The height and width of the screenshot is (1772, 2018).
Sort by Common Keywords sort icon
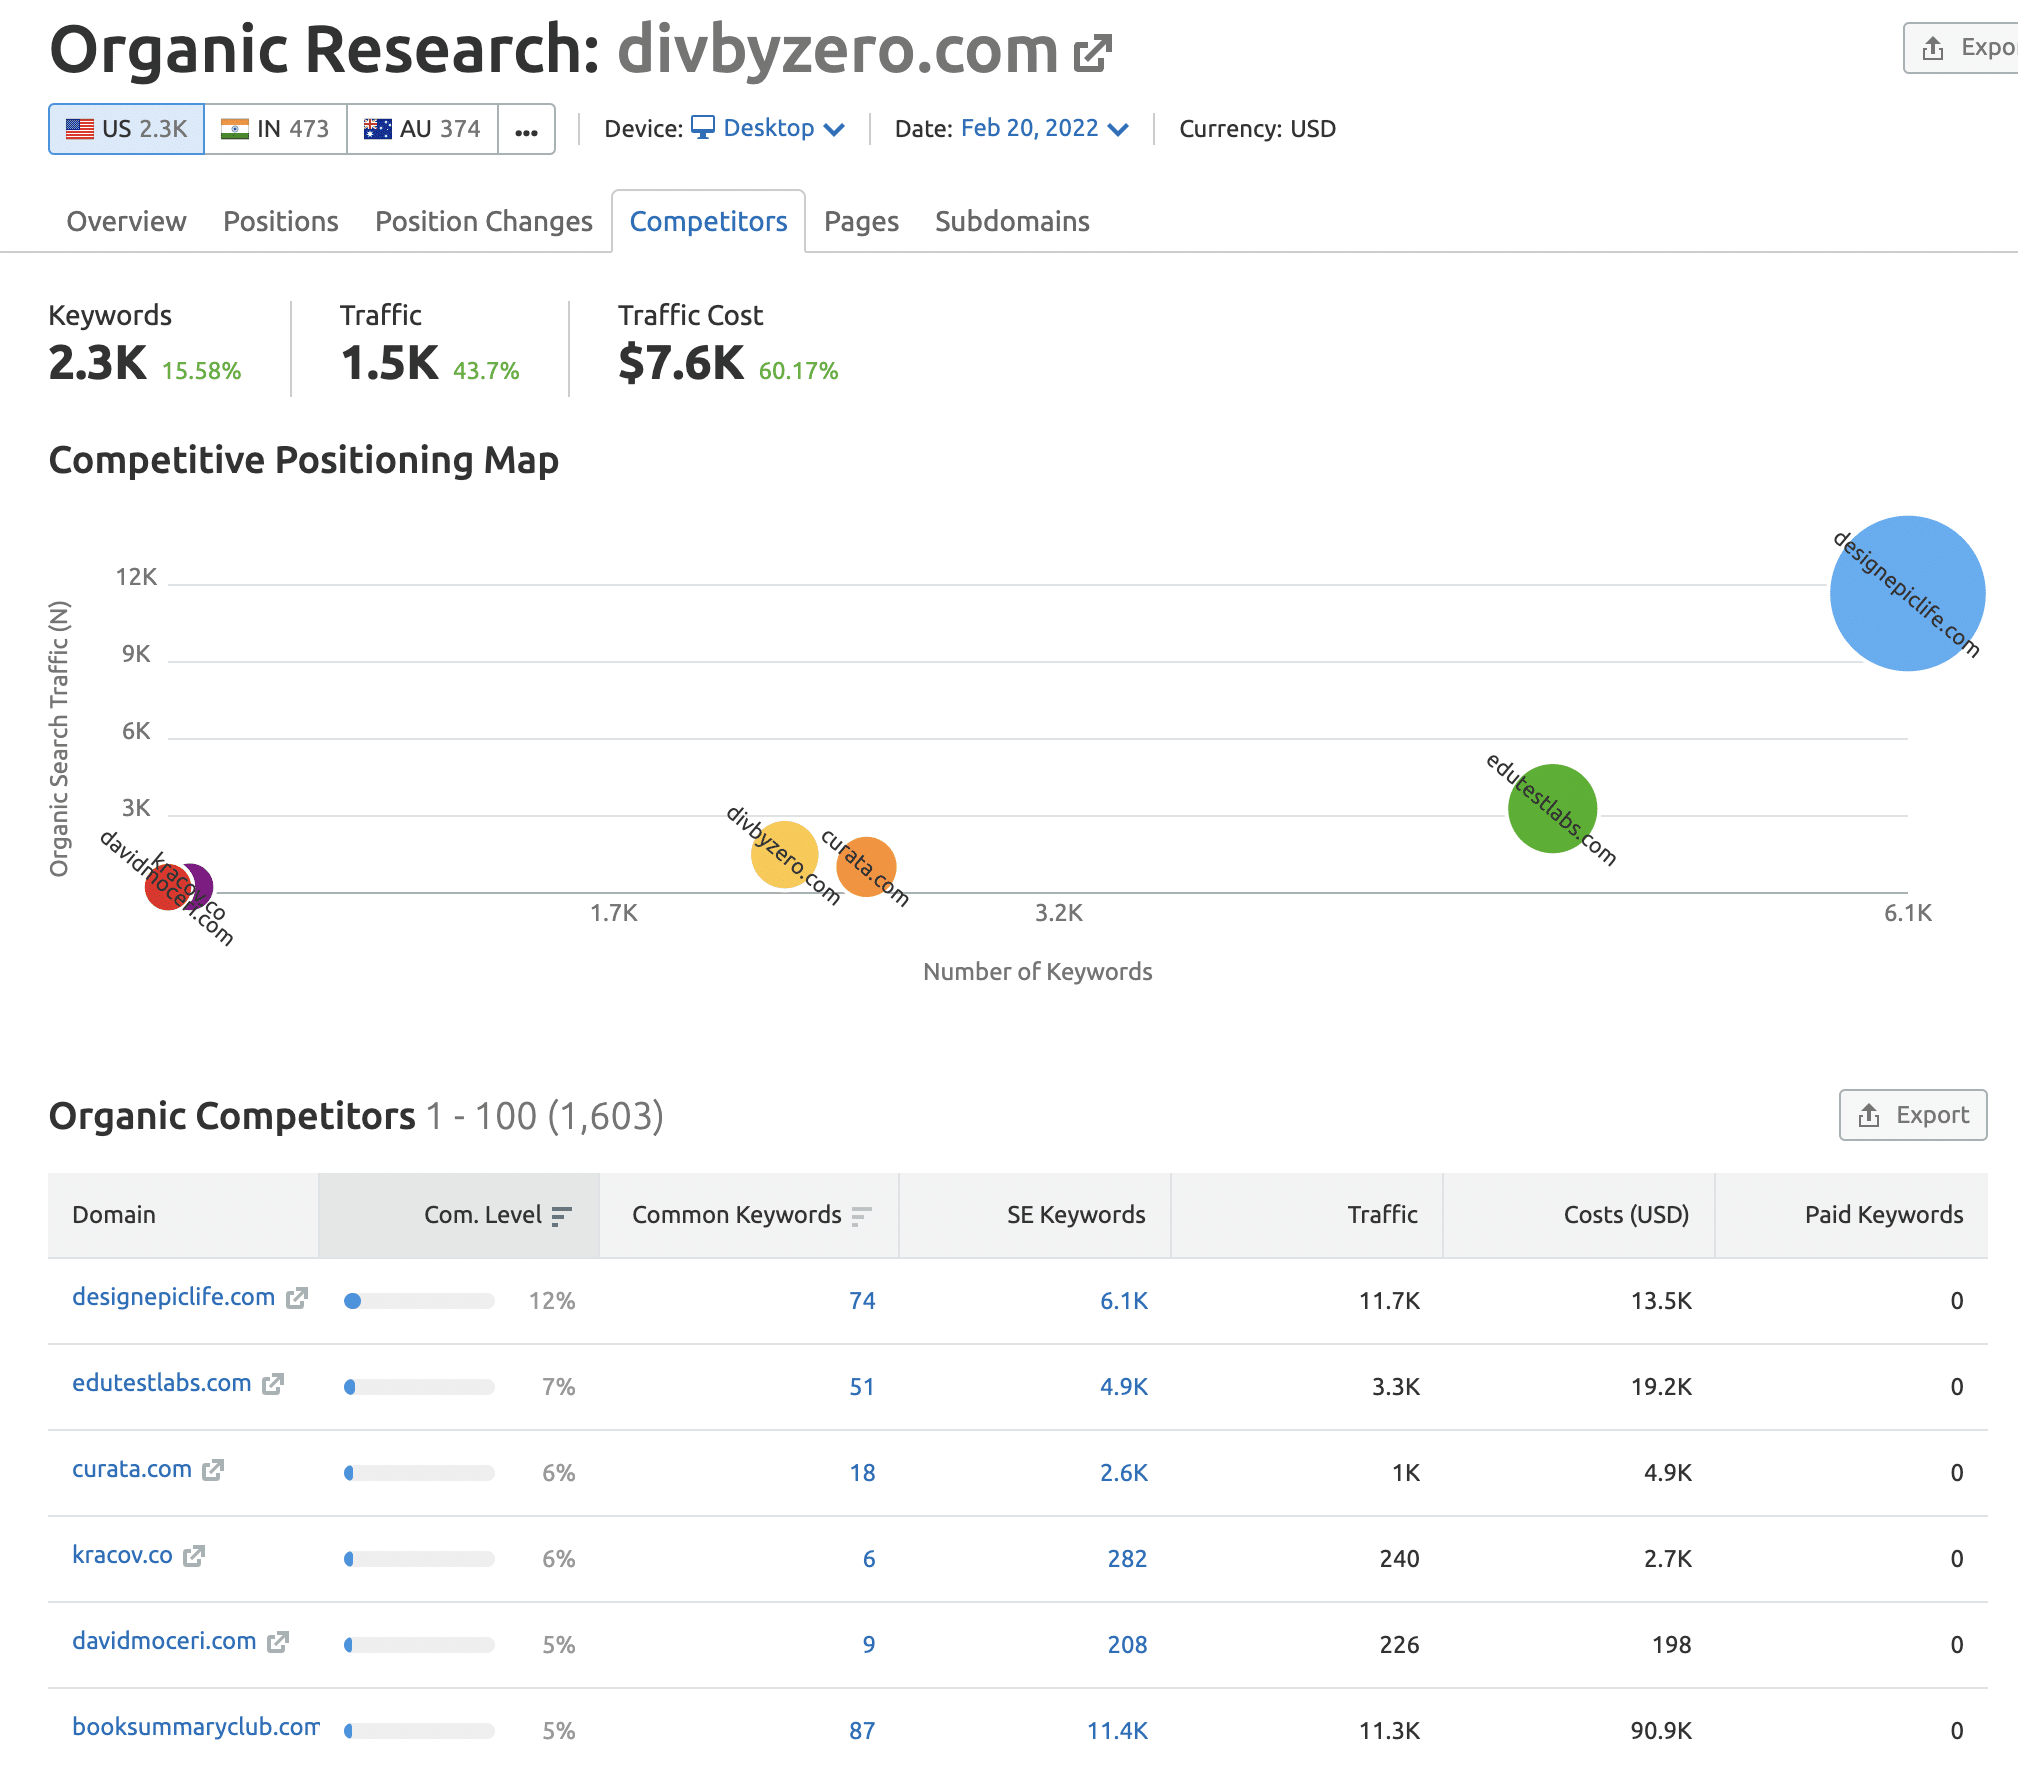862,1215
